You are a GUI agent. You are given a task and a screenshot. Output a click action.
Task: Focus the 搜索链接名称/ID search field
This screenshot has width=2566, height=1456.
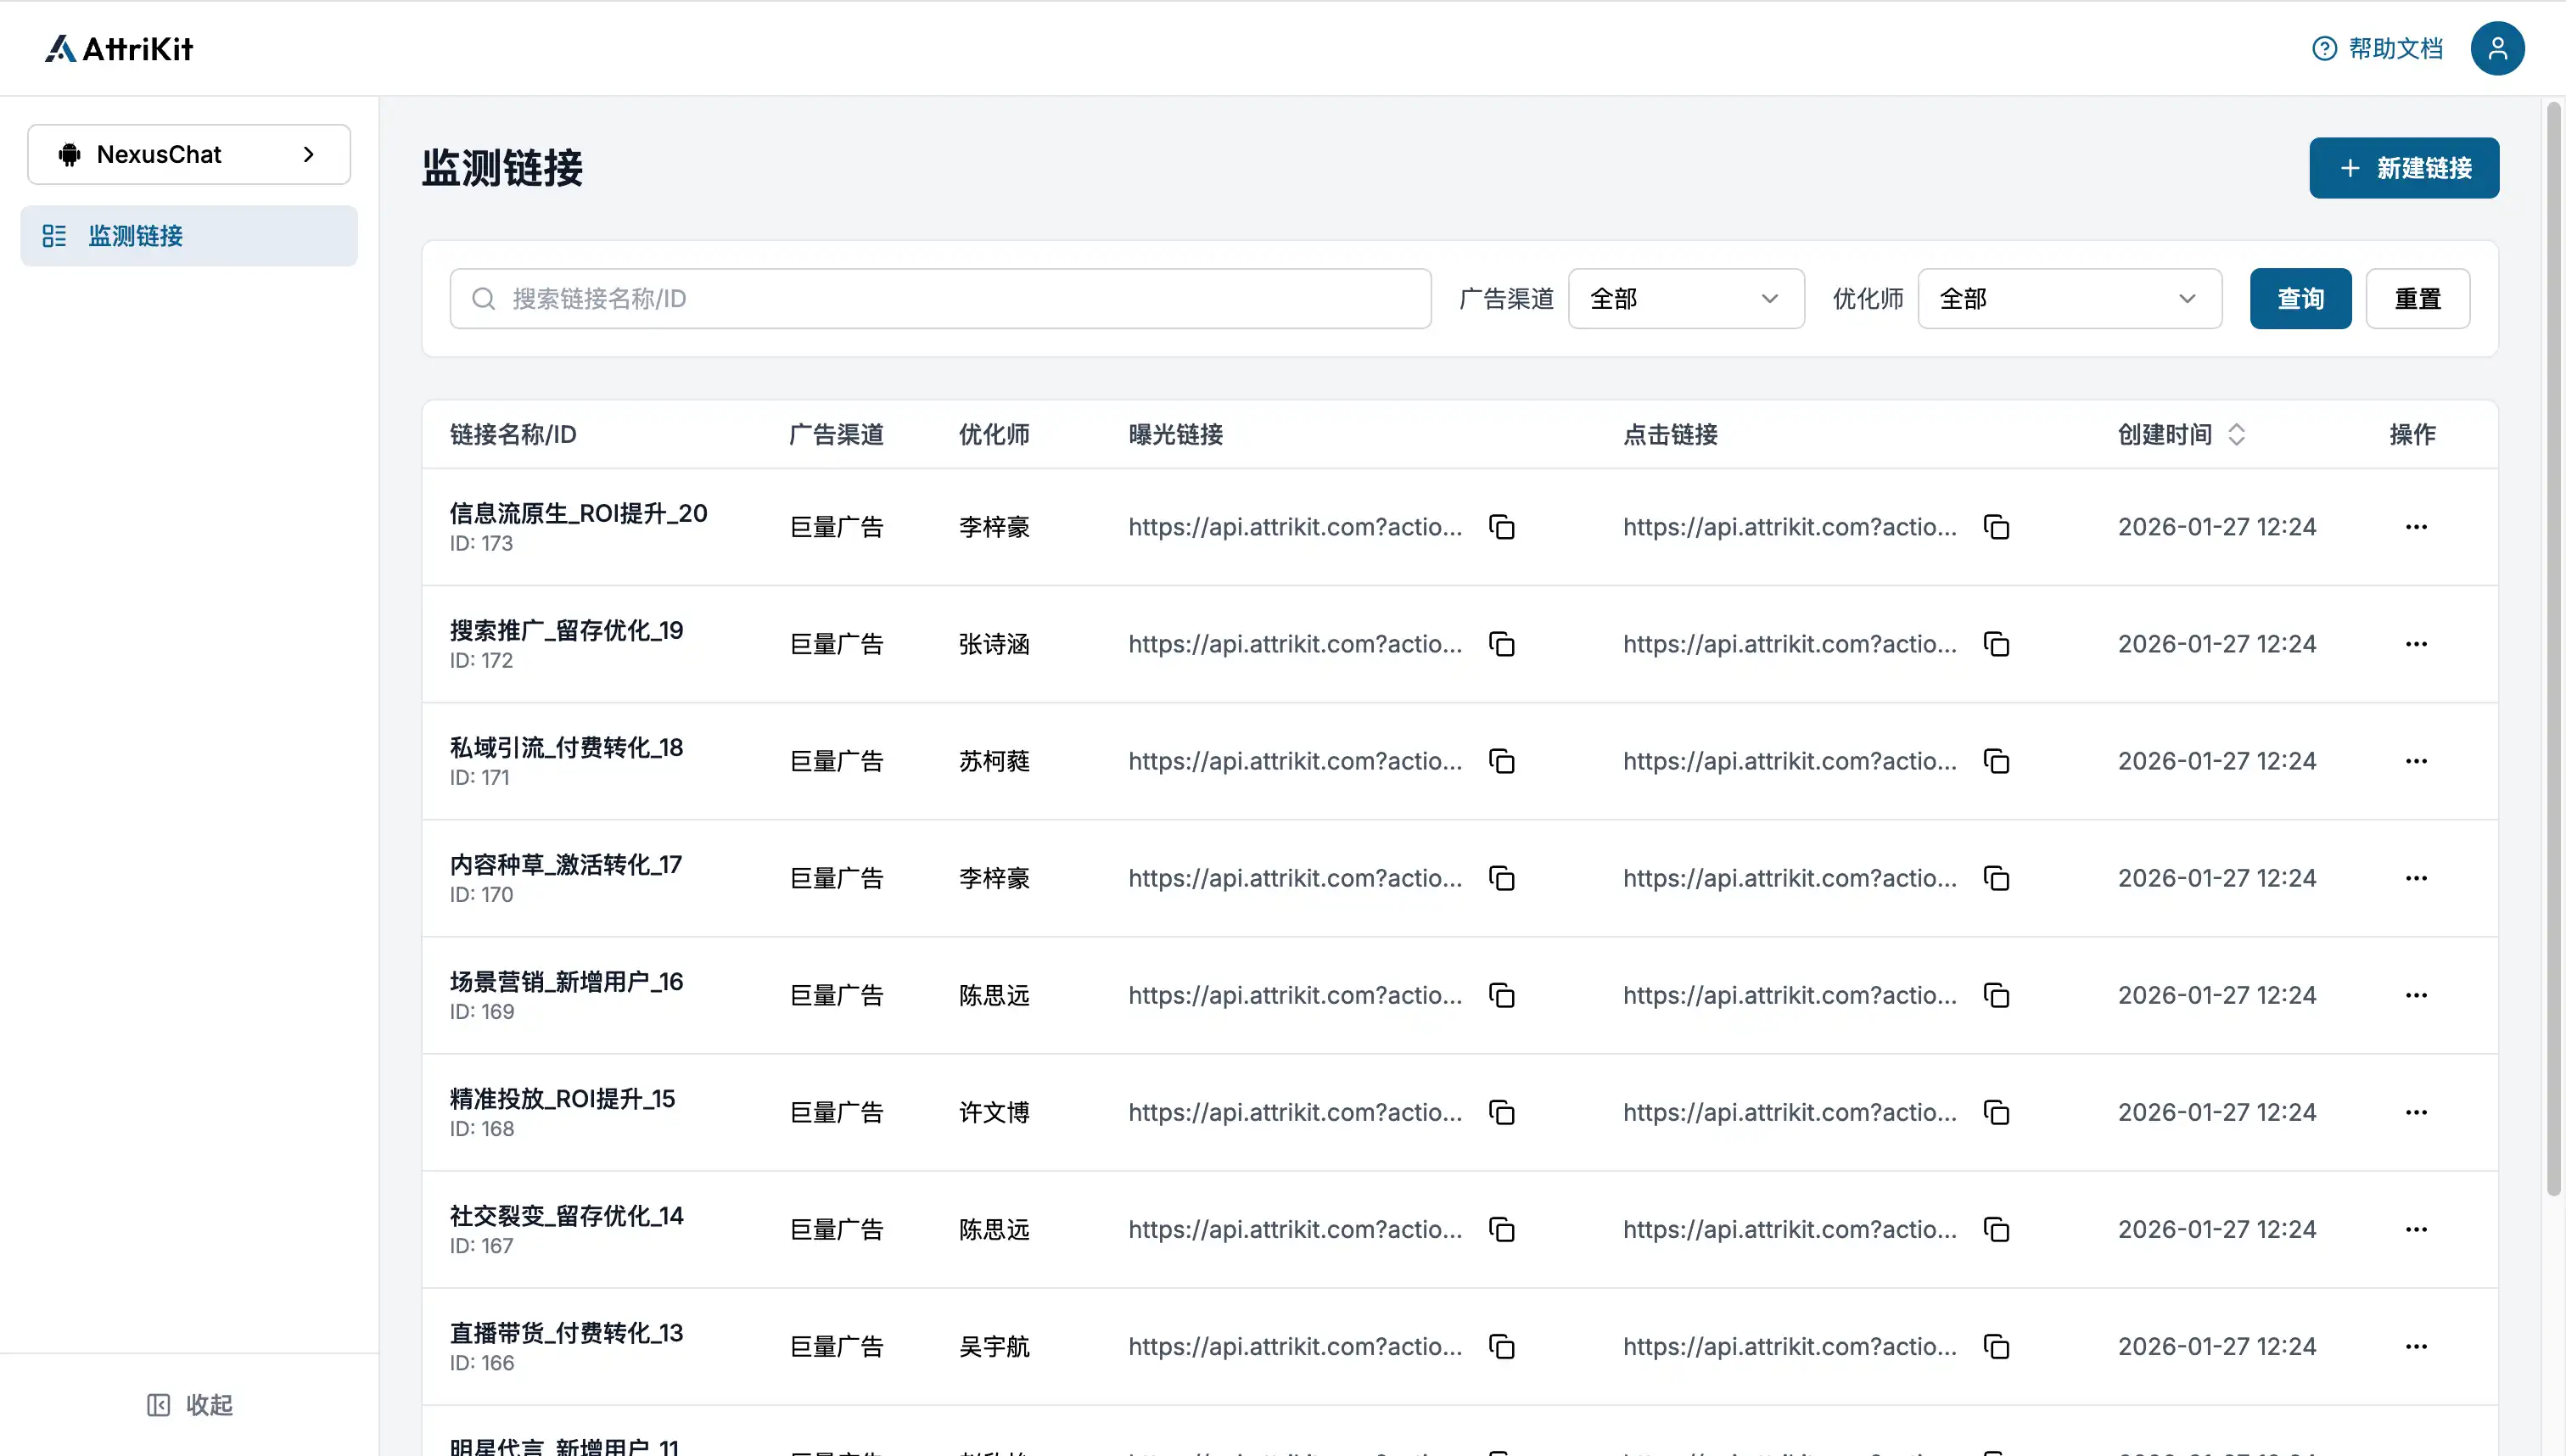(940, 298)
